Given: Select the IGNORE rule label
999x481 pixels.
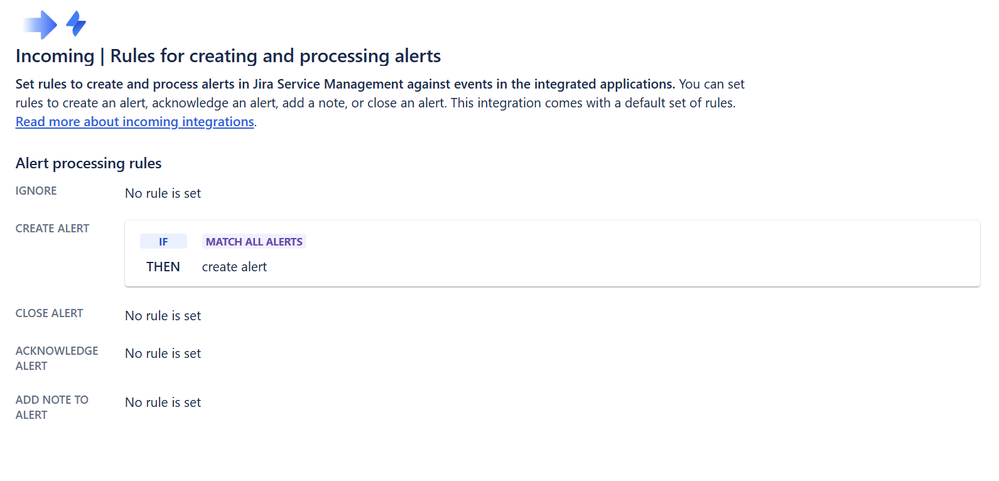Looking at the screenshot, I should (x=36, y=190).
